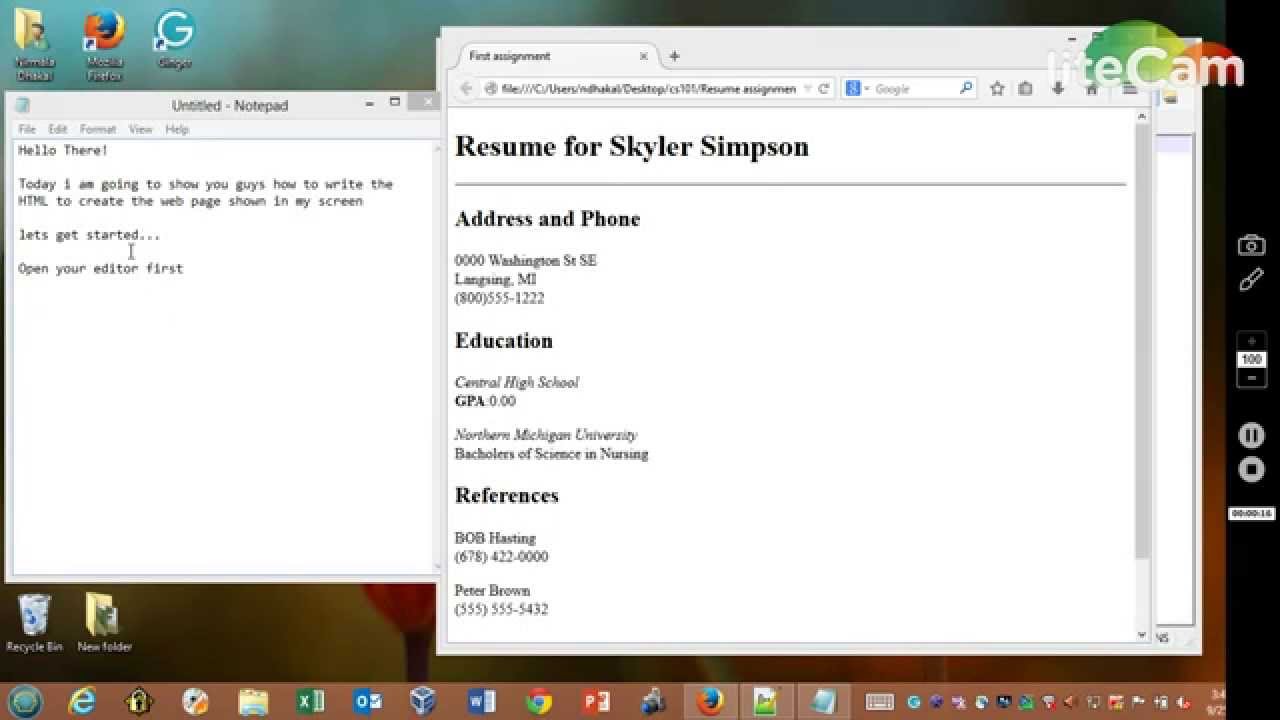
Task: Switch to the First assignment tab
Action: (555, 56)
